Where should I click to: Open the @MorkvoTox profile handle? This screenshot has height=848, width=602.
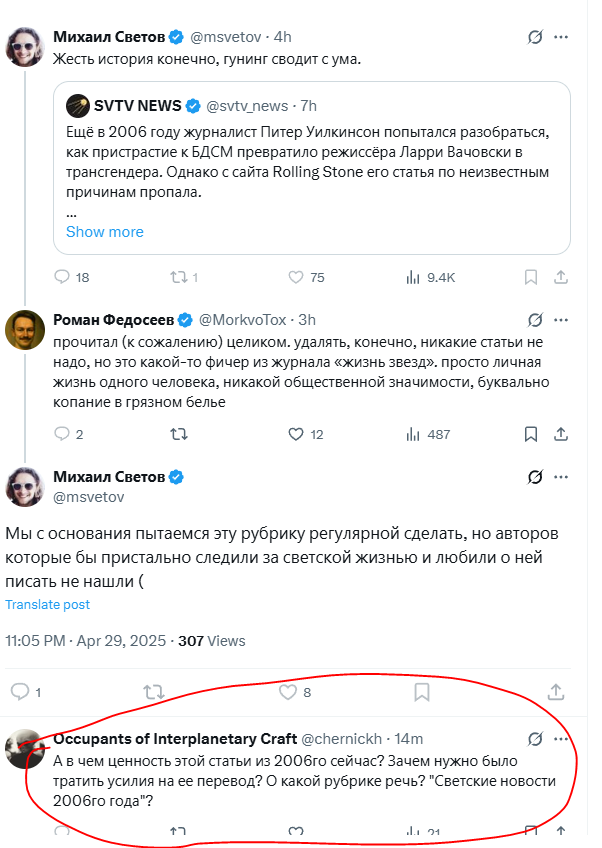(x=243, y=320)
